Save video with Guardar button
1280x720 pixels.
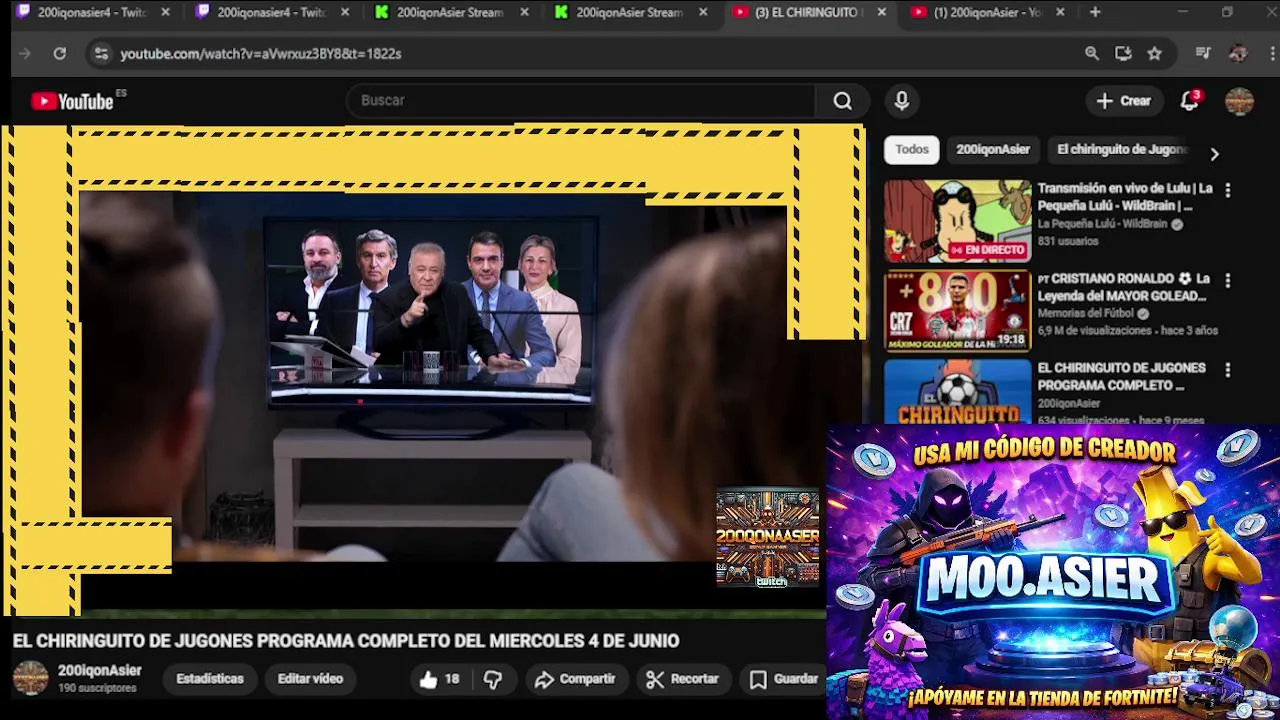point(784,679)
